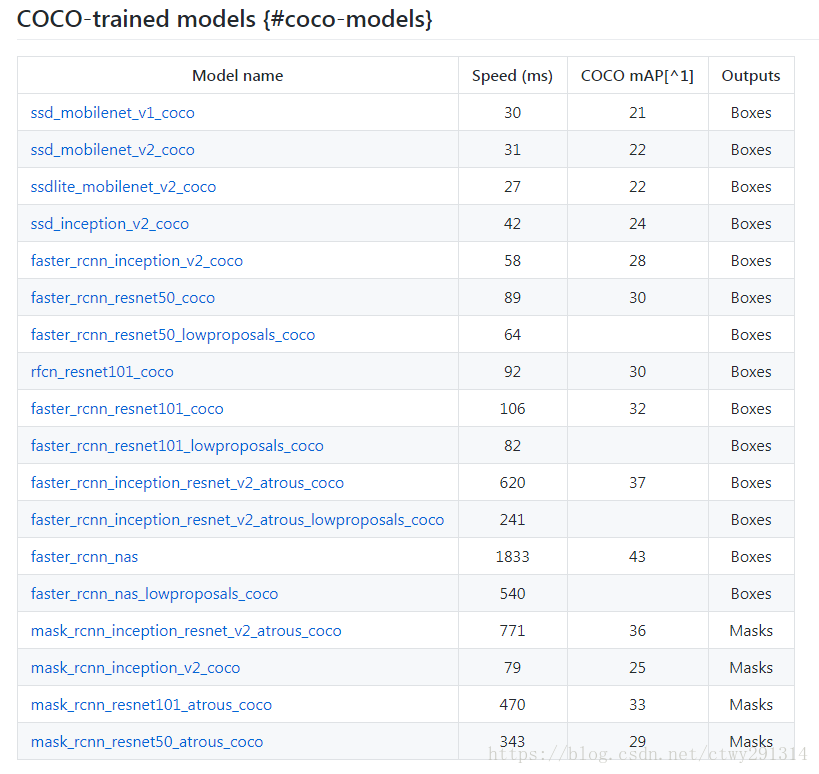Open the faster_rcnn_resnet50_coco link
This screenshot has height=774, width=819.
[123, 298]
